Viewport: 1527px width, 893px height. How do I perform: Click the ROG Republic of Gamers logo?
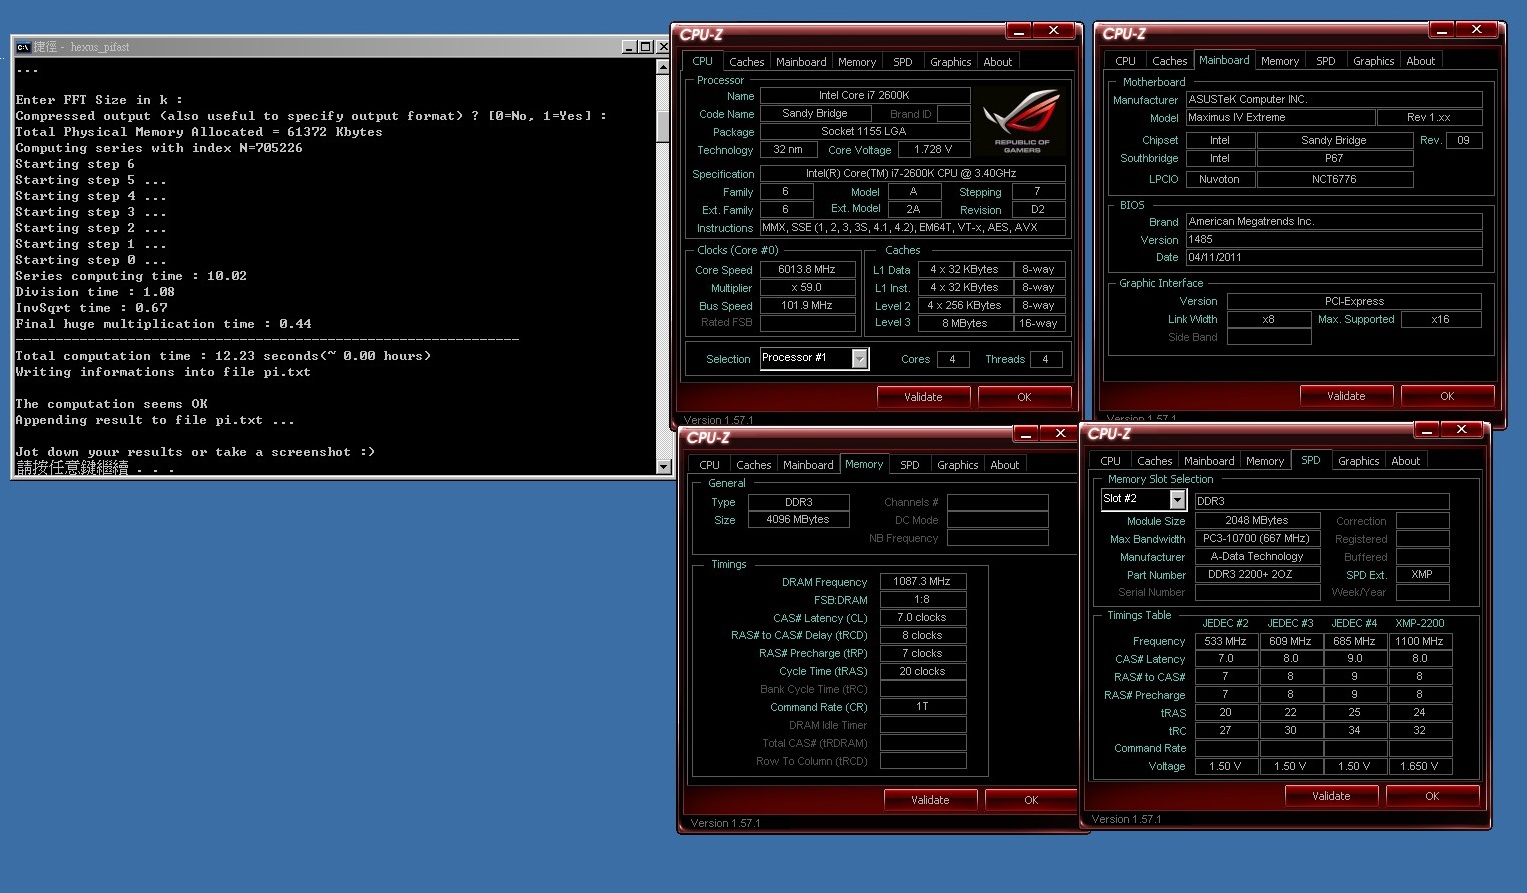coord(1021,121)
